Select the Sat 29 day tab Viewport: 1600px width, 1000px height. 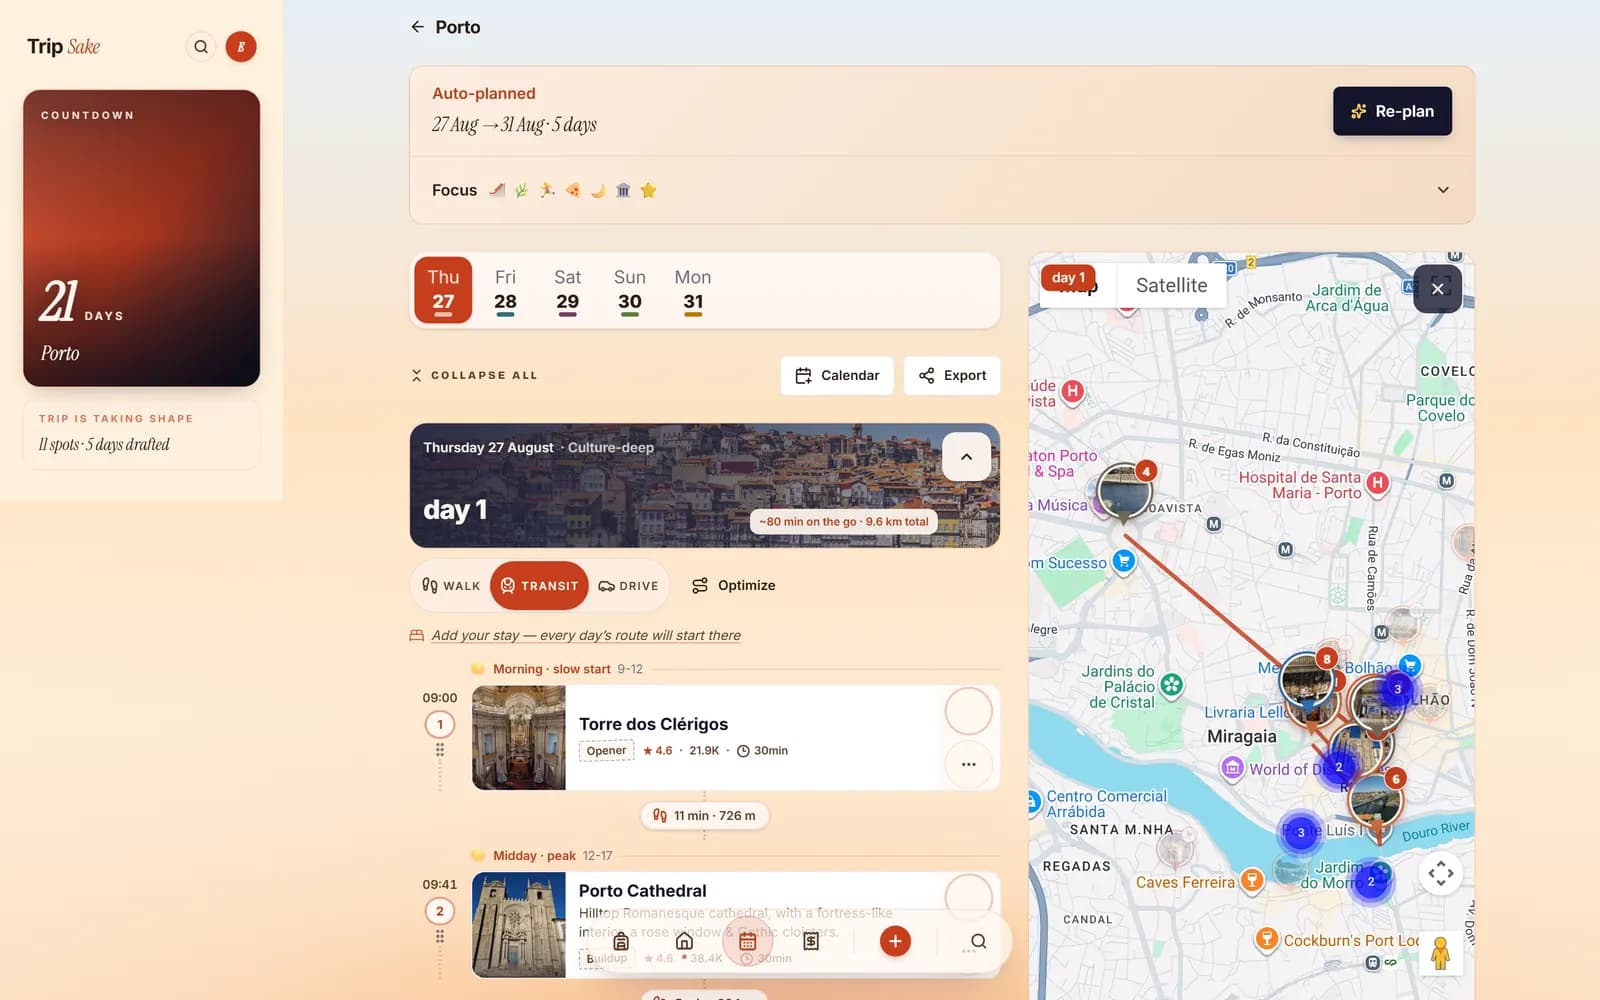pos(567,290)
